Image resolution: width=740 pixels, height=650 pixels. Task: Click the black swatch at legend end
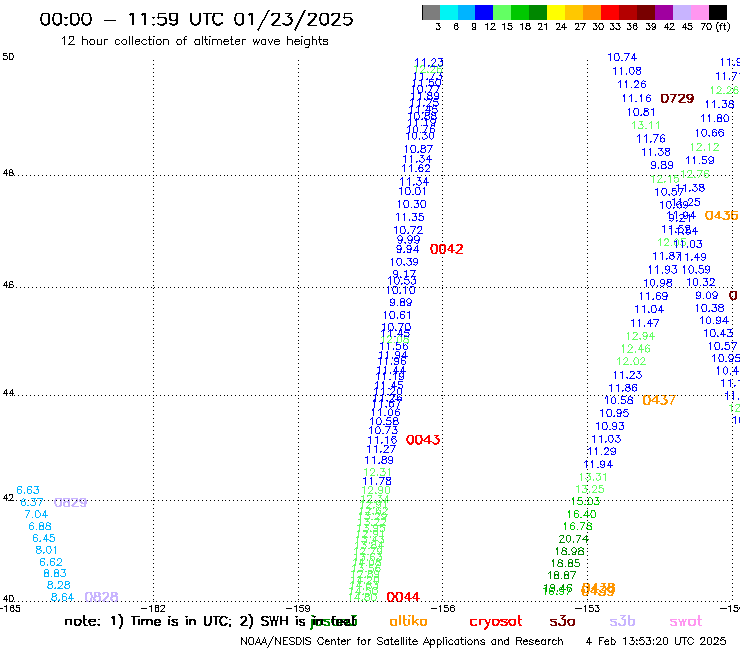tap(717, 12)
